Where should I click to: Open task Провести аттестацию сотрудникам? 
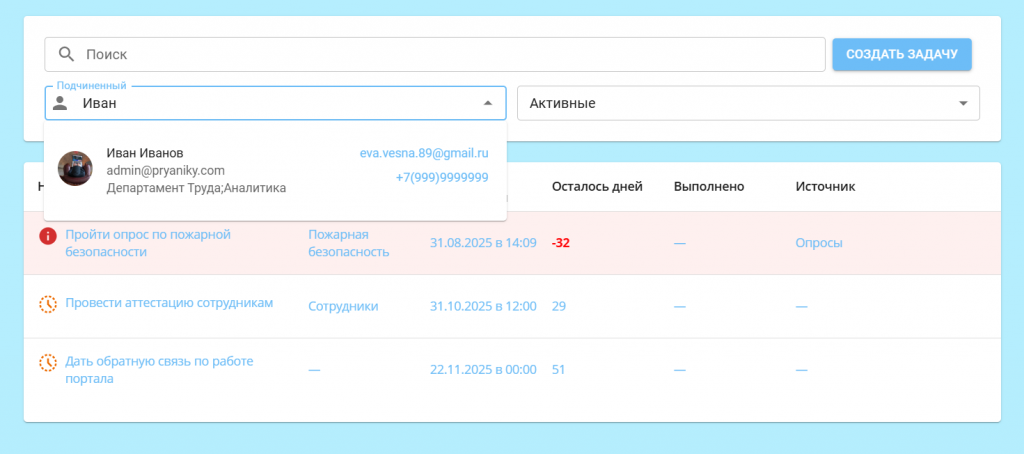169,302
